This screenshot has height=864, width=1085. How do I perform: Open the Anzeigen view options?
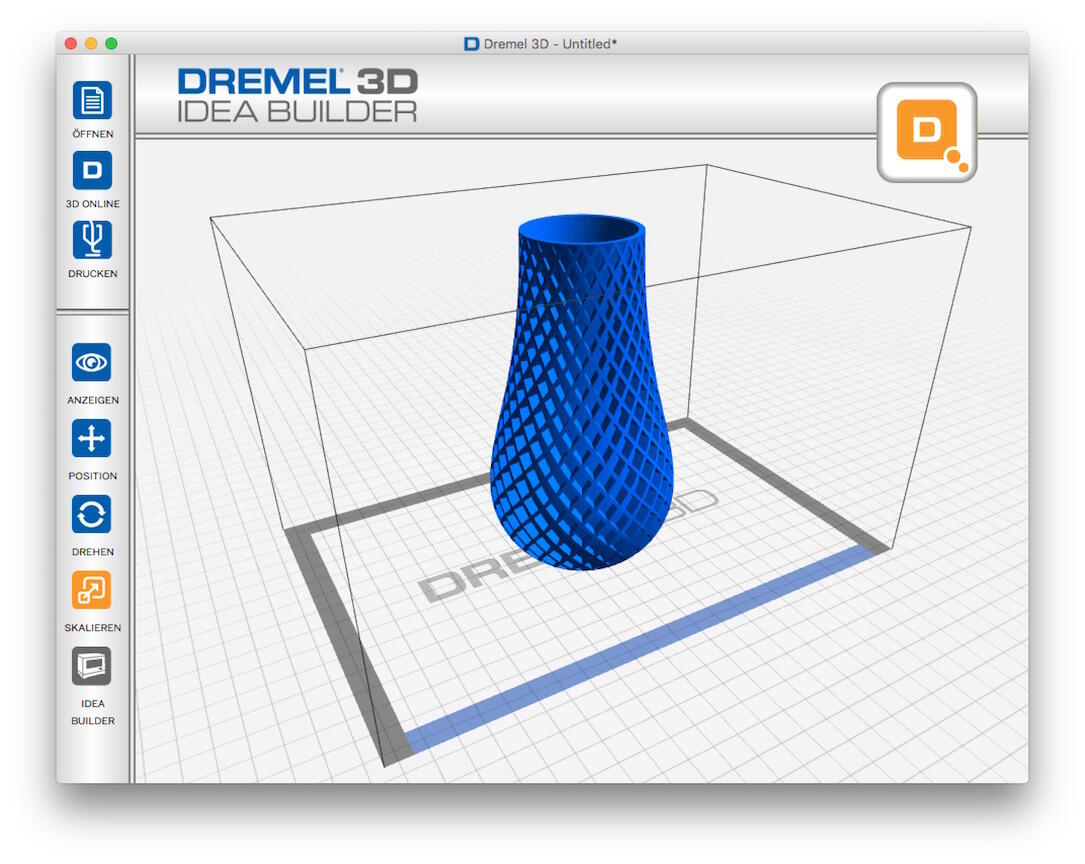91,362
